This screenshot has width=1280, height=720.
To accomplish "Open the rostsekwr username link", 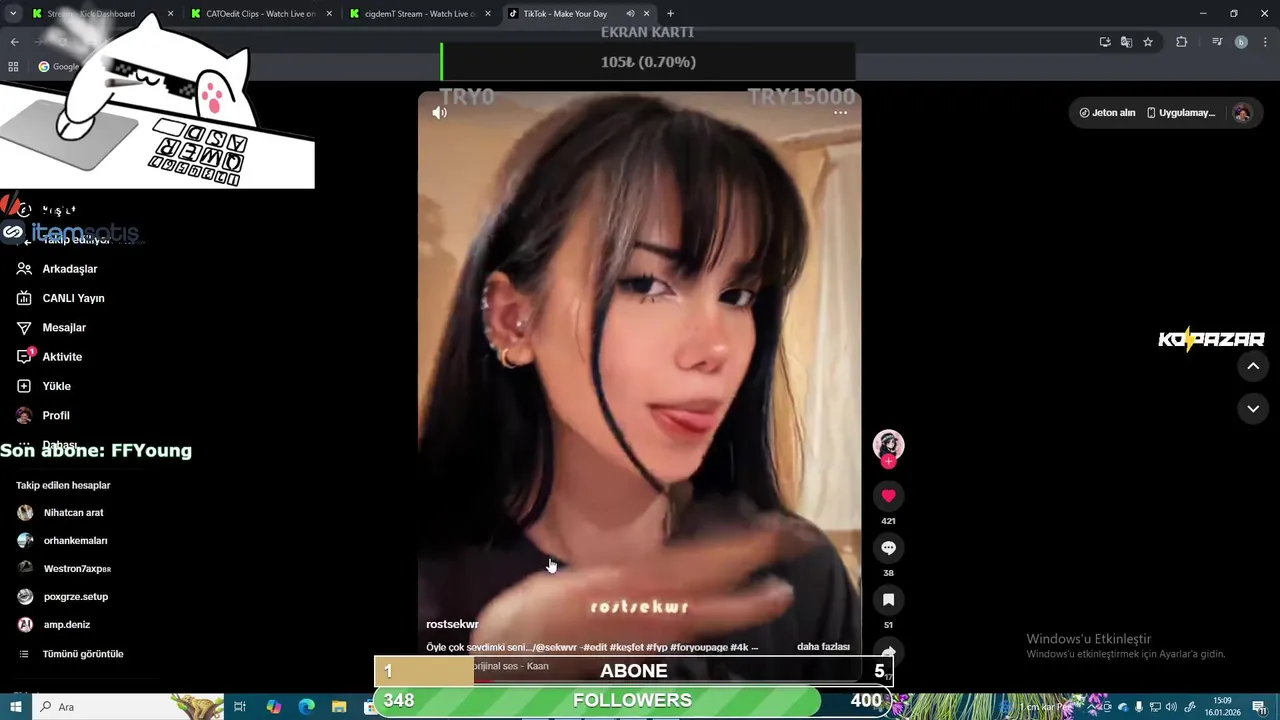I will point(452,624).
